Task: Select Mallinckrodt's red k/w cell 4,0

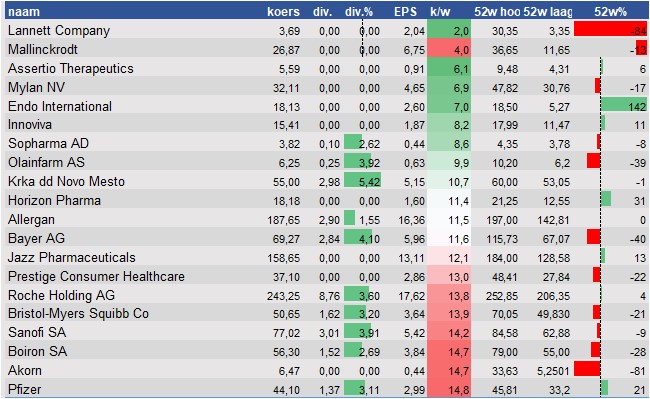Action: (449, 50)
